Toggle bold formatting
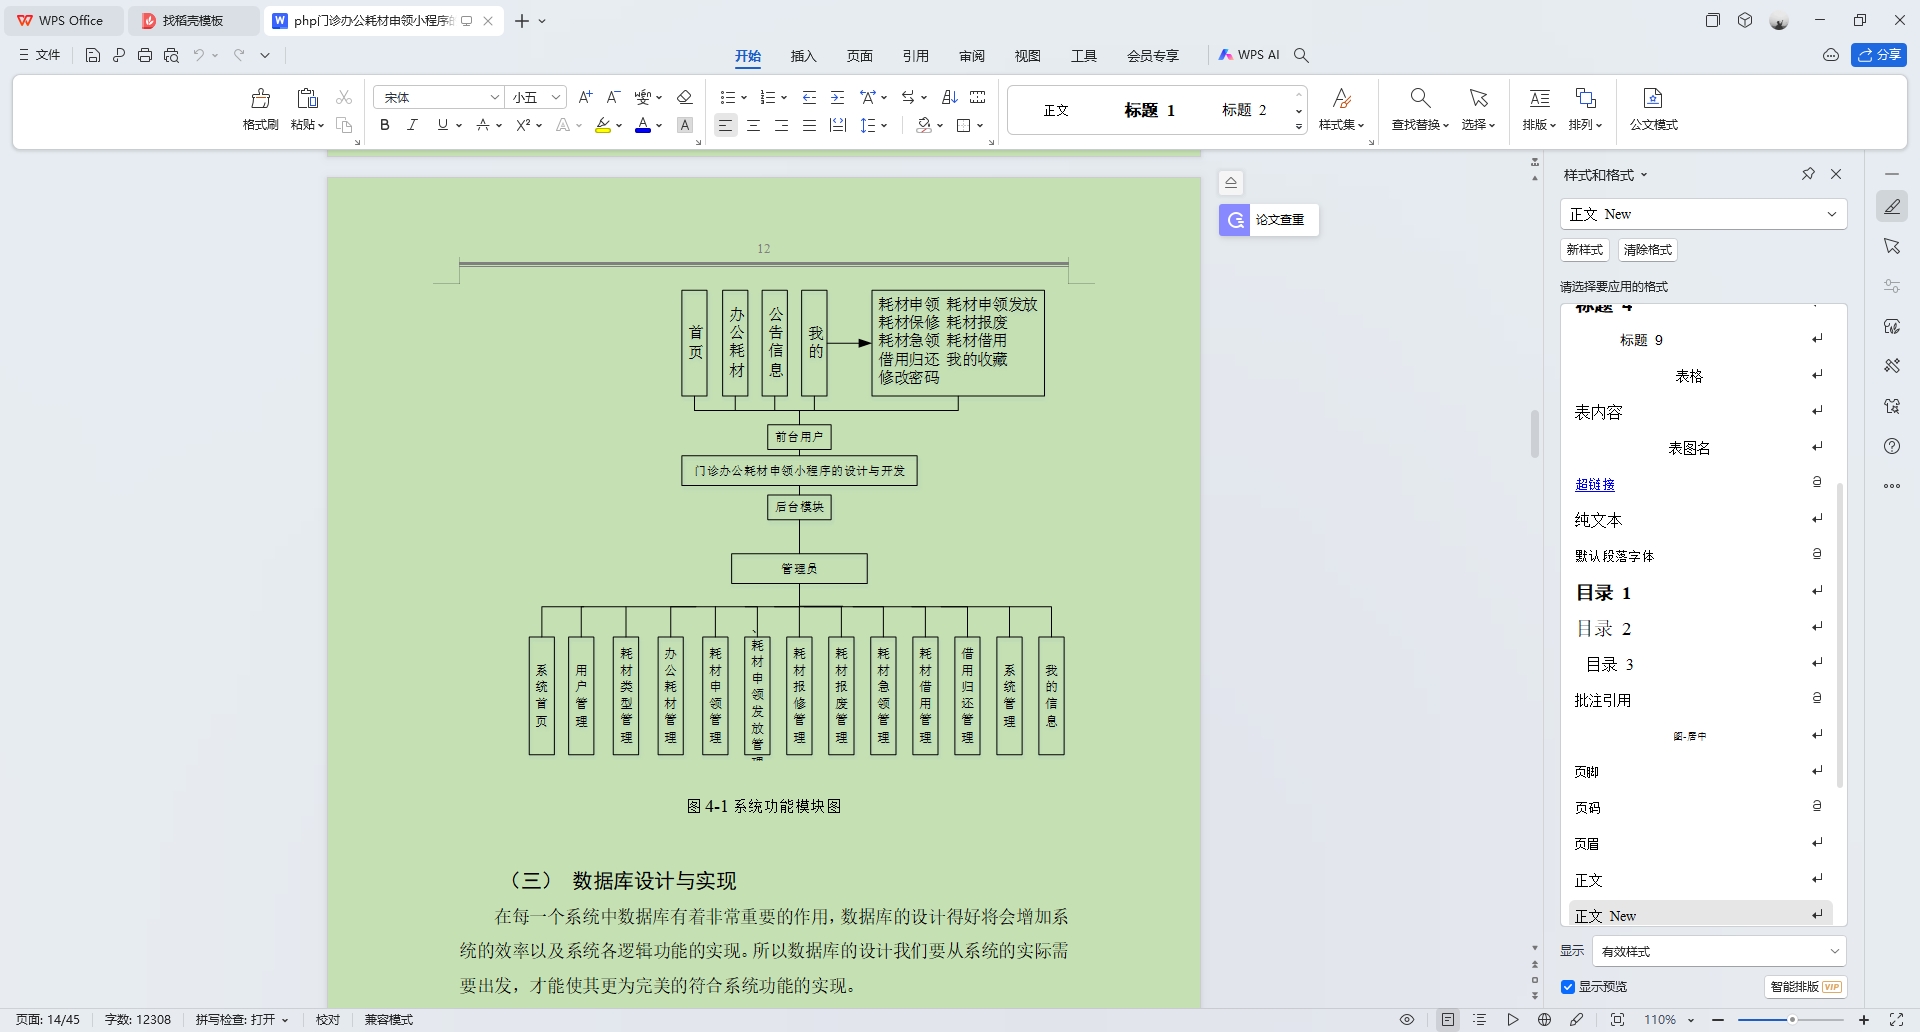Image resolution: width=1920 pixels, height=1032 pixels. pos(385,125)
